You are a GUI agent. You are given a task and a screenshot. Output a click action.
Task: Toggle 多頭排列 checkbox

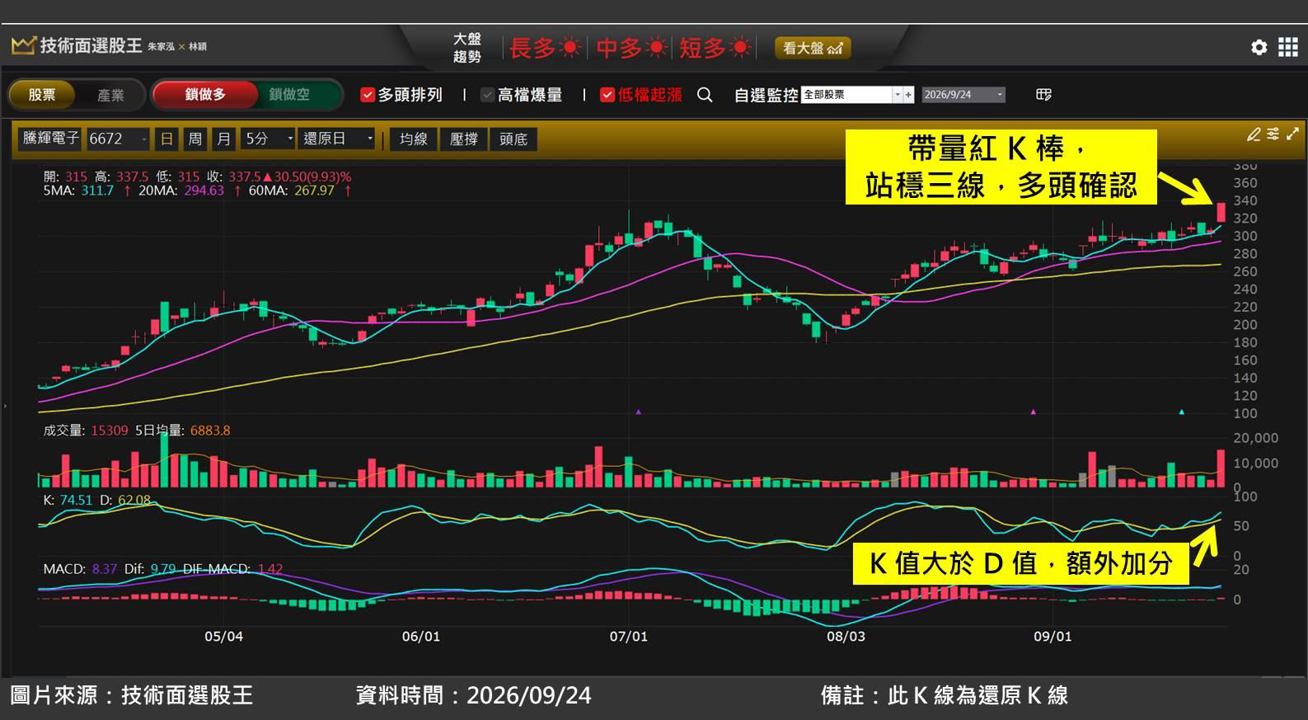(367, 95)
